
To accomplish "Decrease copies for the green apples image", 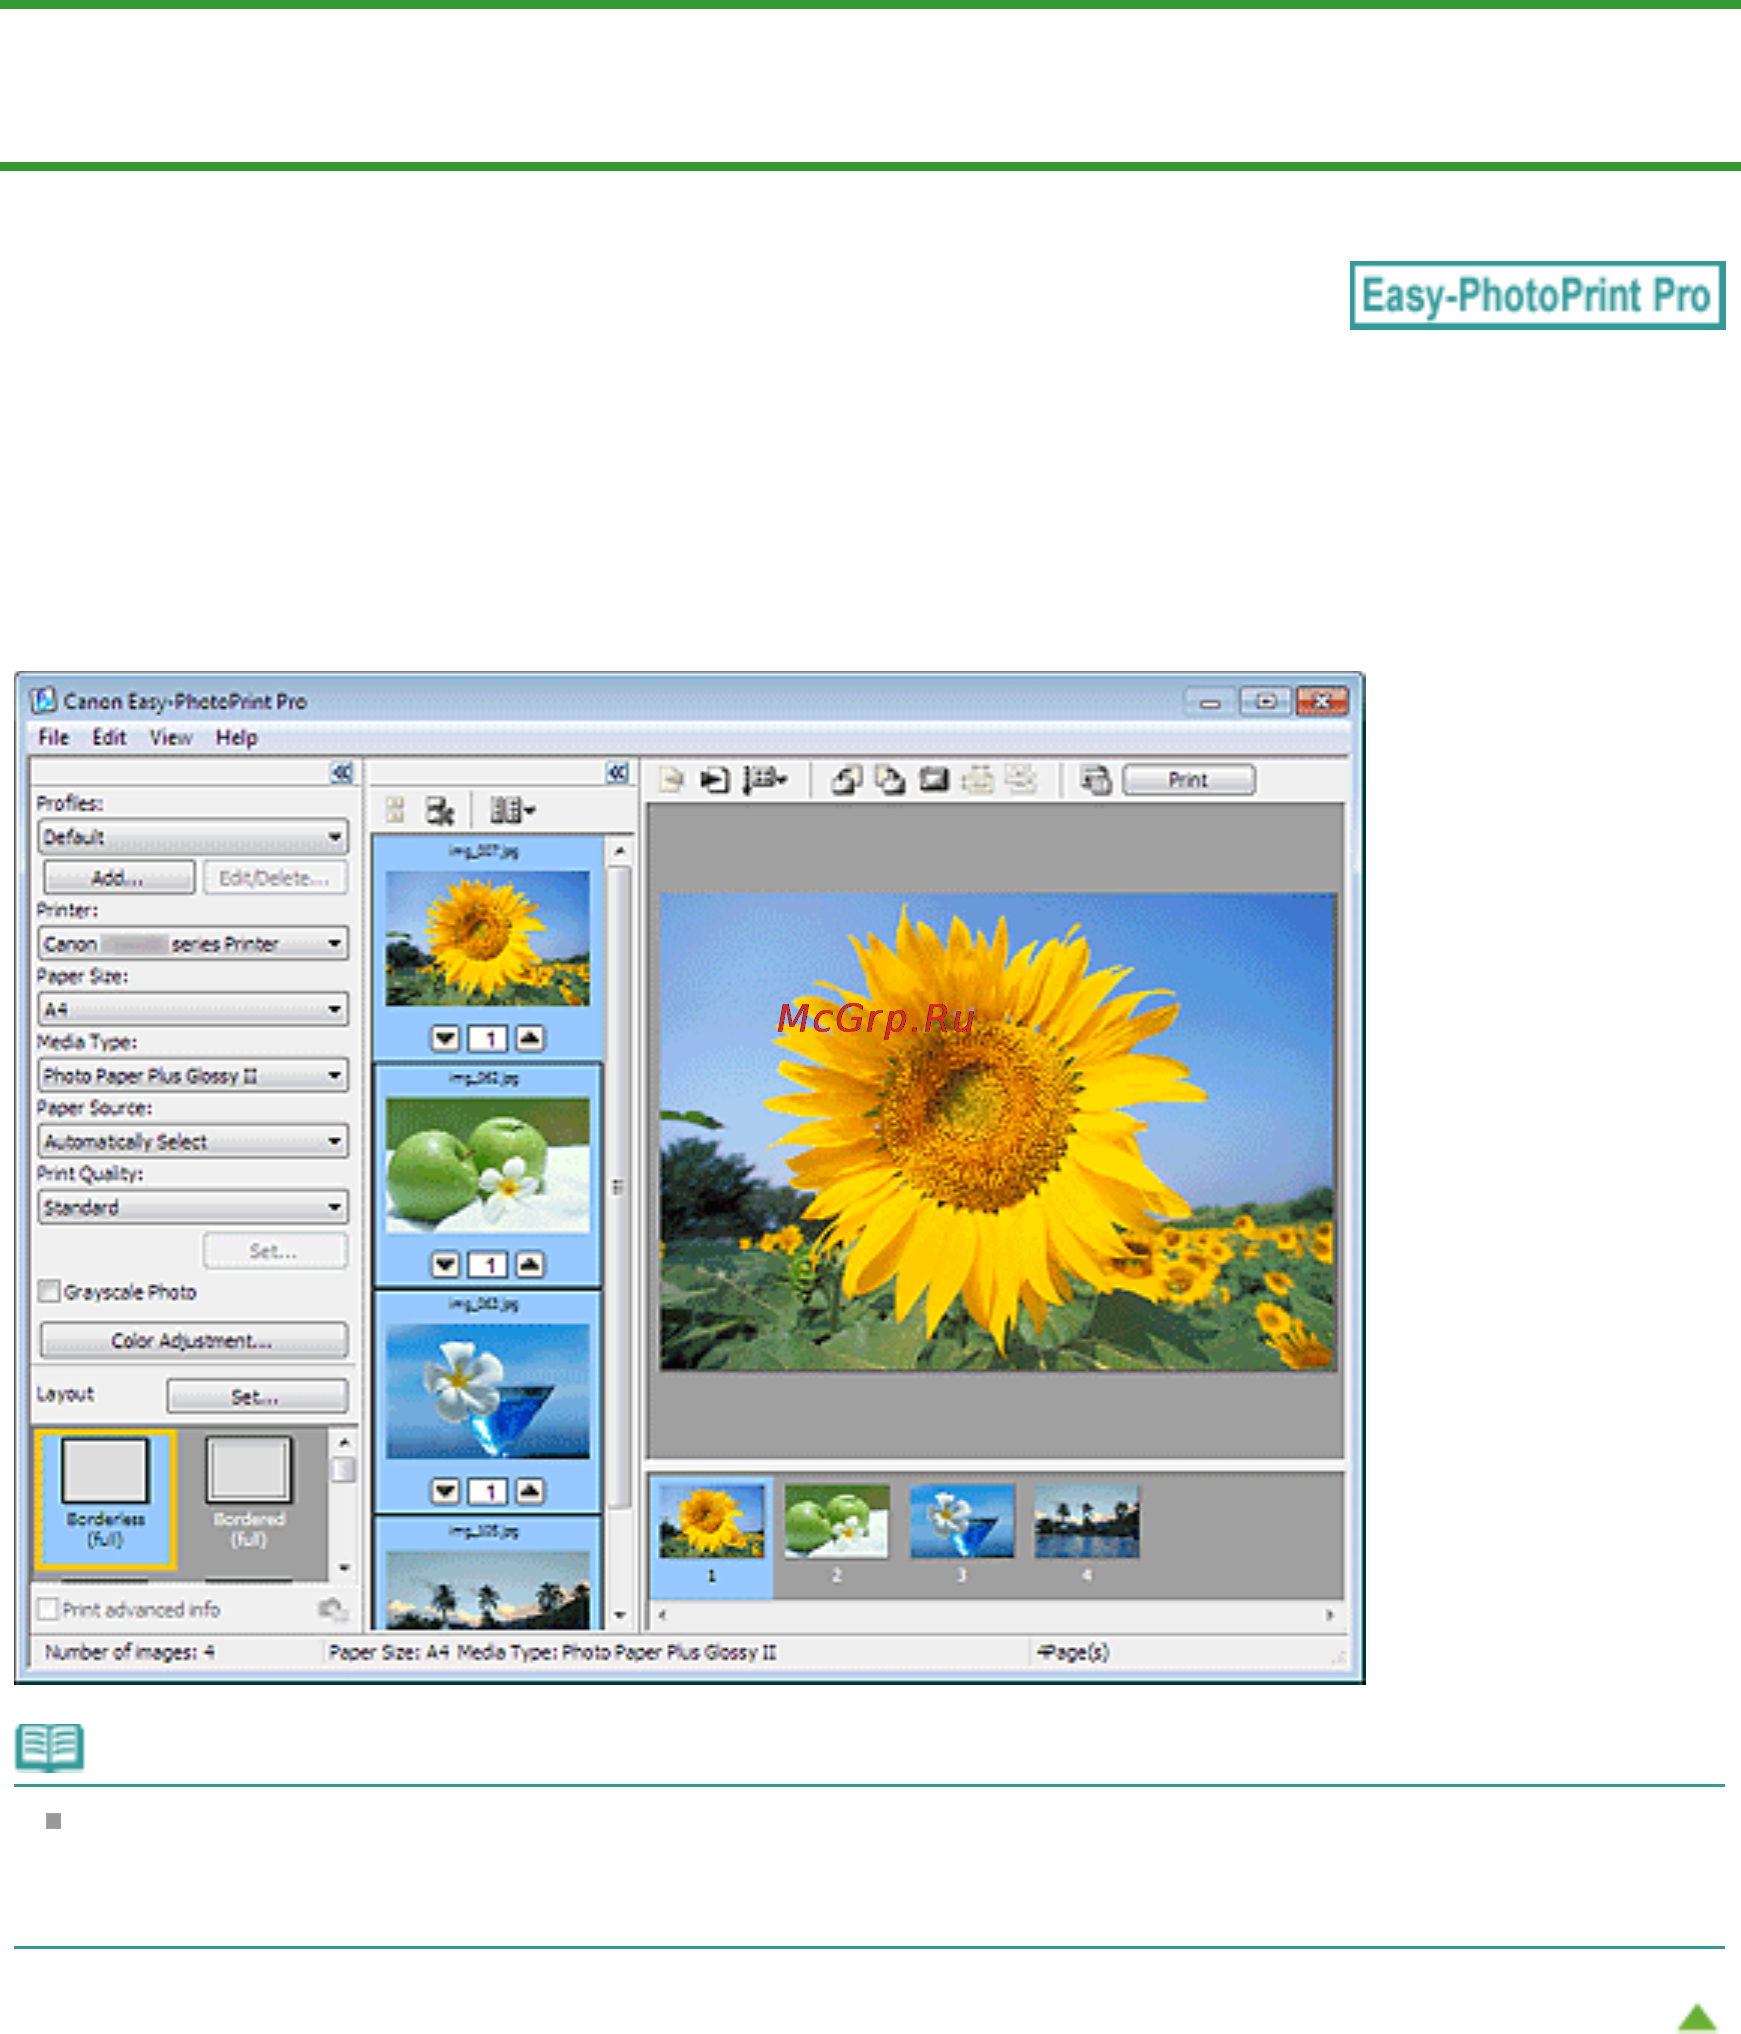I will pyautogui.click(x=446, y=1265).
